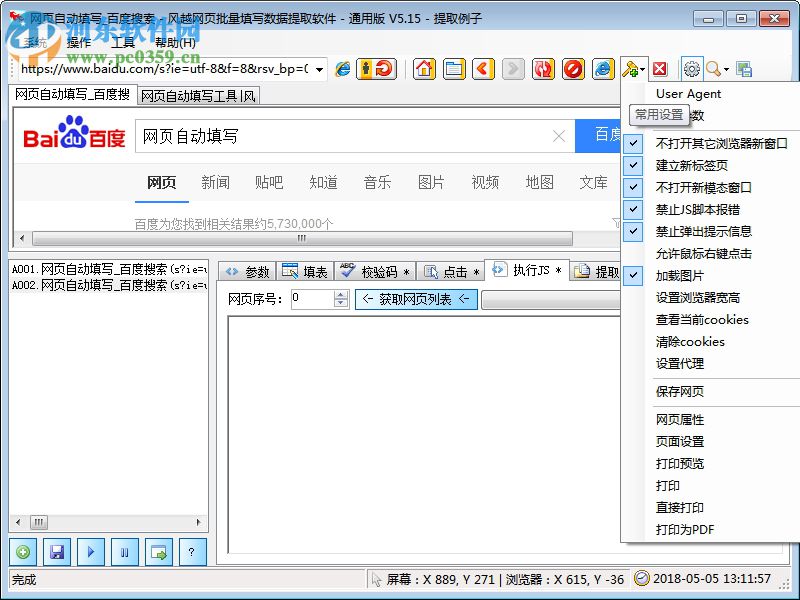Increase 网页序号 using the up stepper arrow
800x600 pixels.
click(x=340, y=293)
